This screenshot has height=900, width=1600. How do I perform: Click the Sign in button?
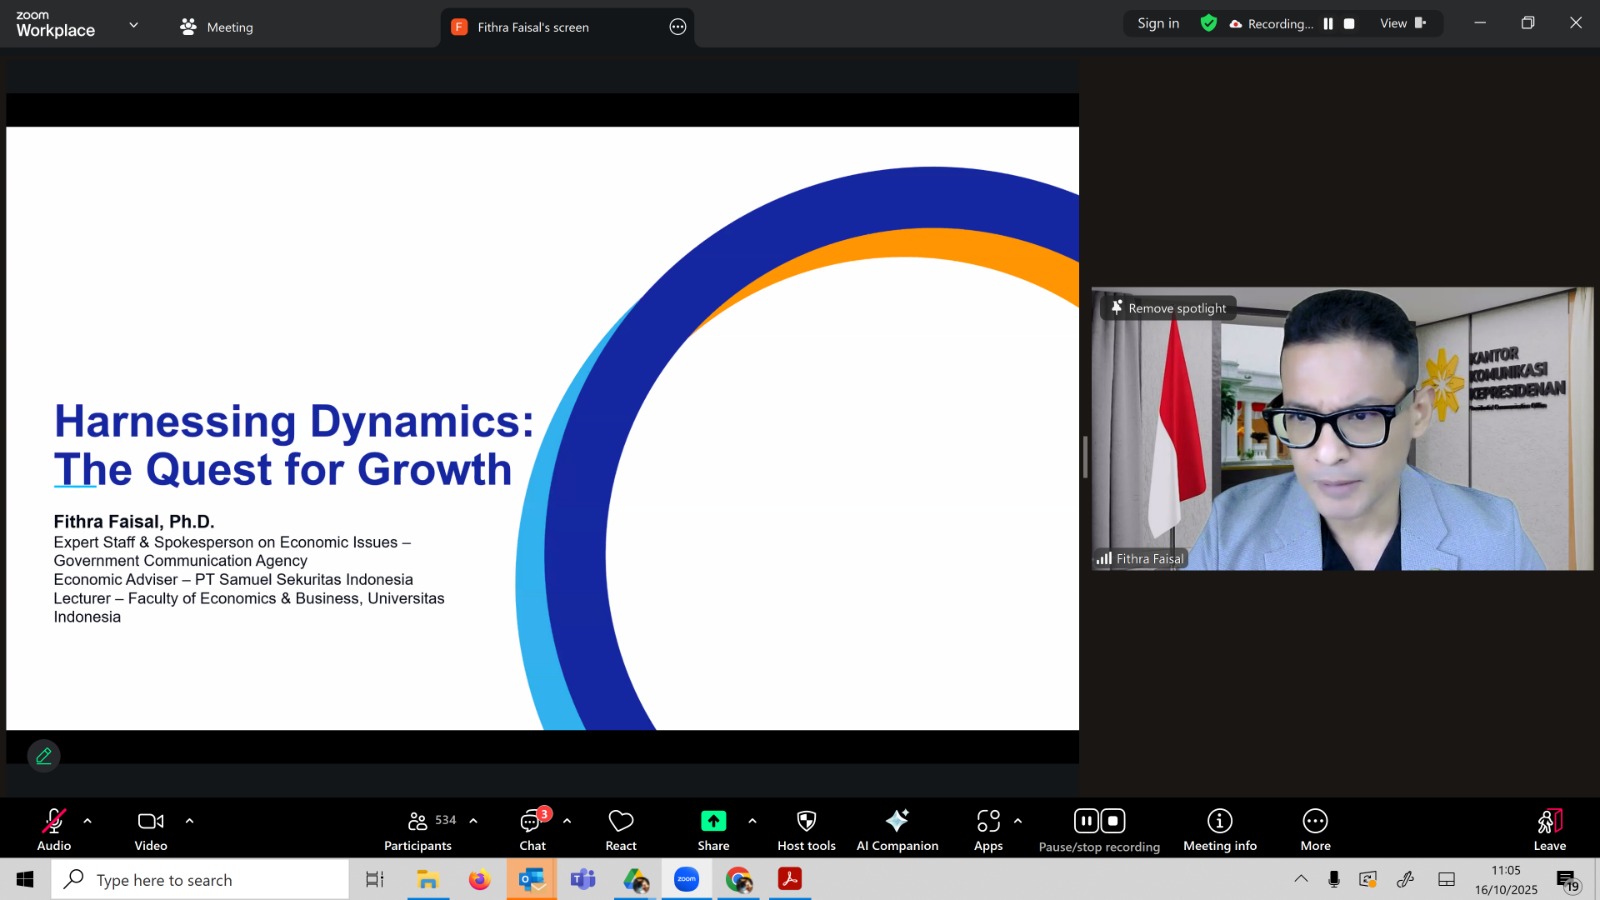1158,24
